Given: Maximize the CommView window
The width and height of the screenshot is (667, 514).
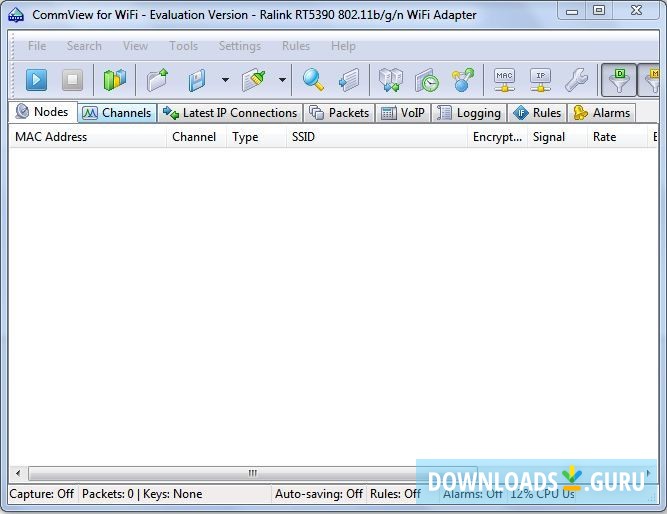Looking at the screenshot, I should click(599, 11).
